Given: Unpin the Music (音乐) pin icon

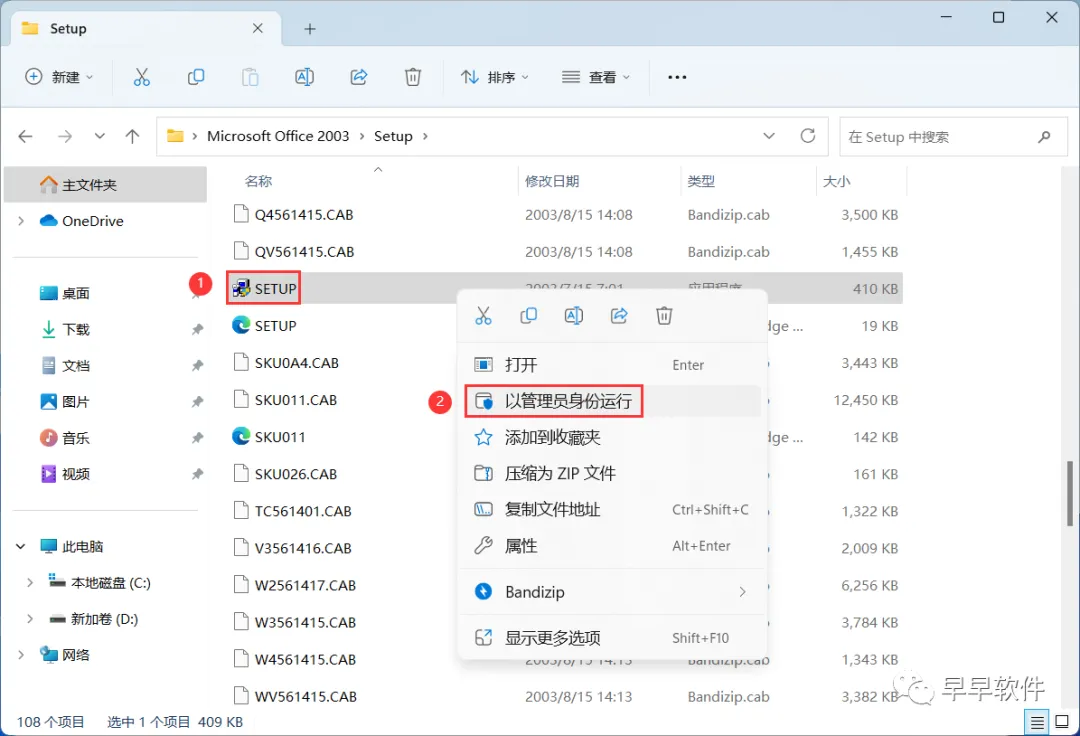Looking at the screenshot, I should [x=198, y=437].
